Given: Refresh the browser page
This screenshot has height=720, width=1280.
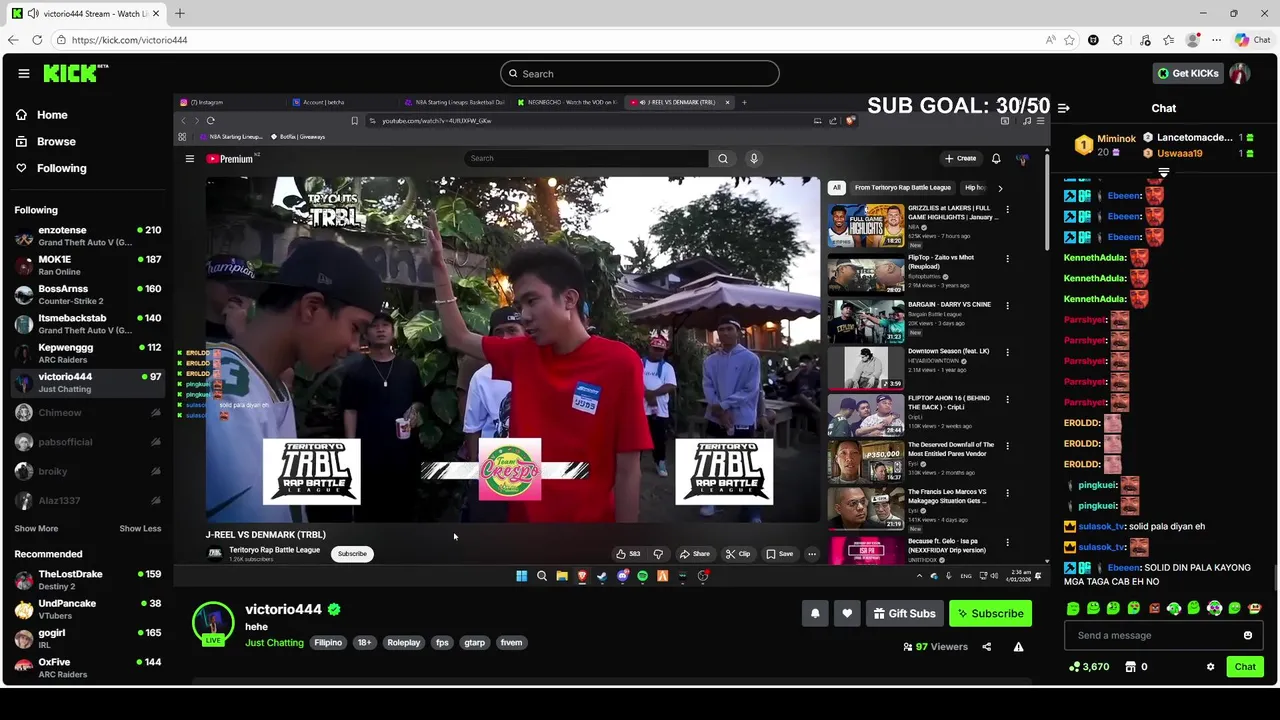Looking at the screenshot, I should pyautogui.click(x=37, y=40).
